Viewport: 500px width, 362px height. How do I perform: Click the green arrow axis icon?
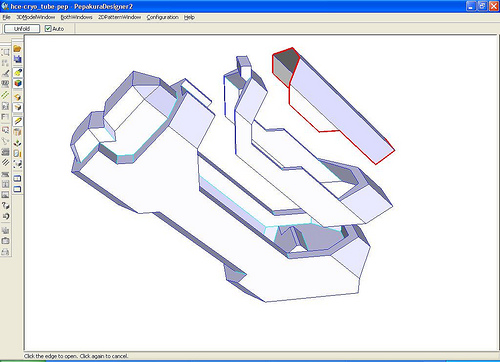click(18, 143)
